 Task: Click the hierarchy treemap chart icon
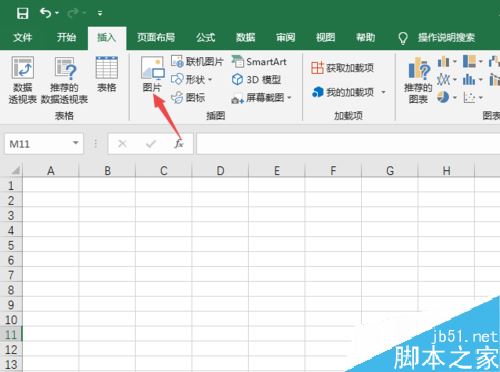469,61
